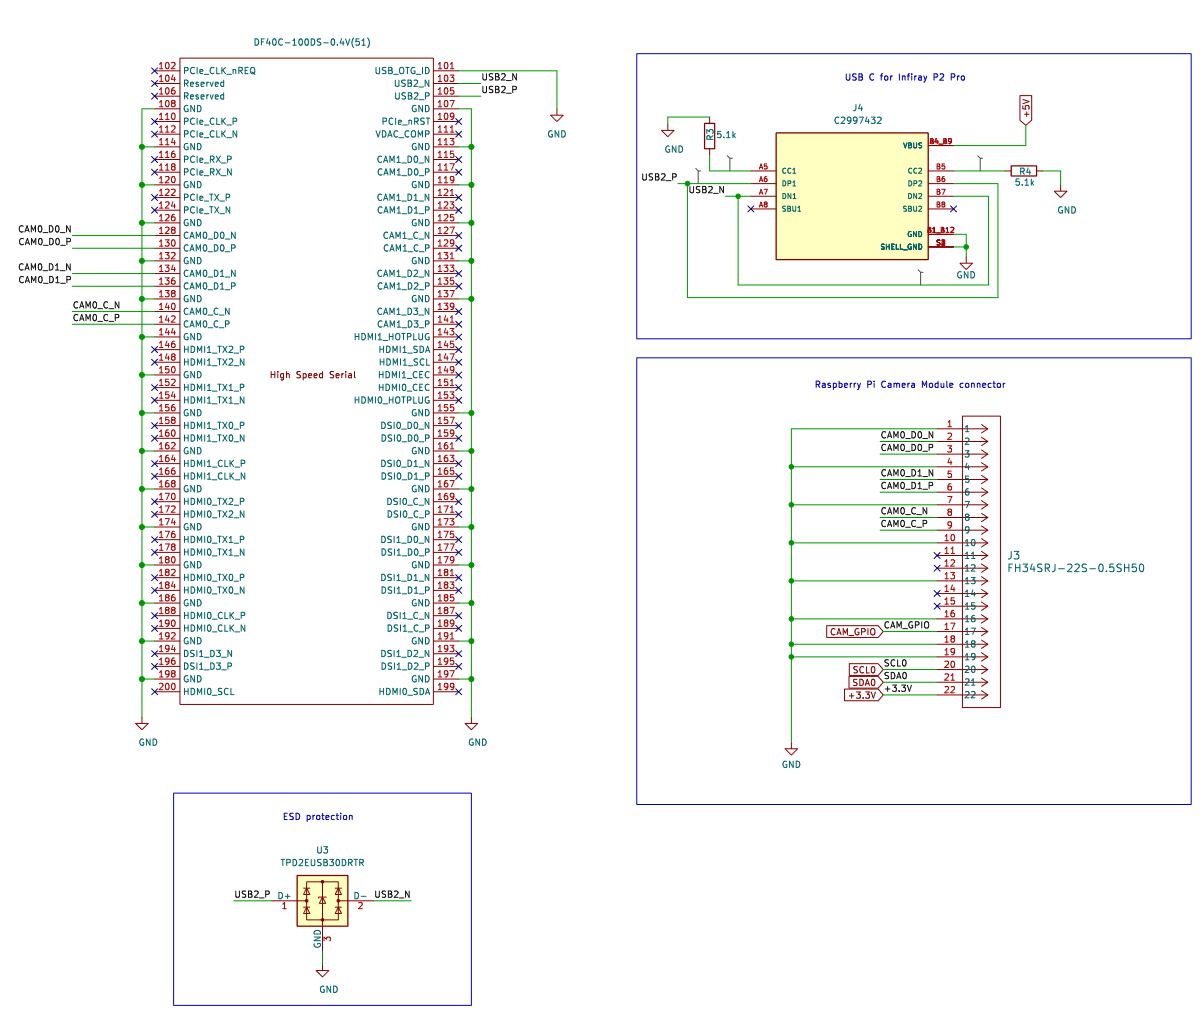Select the R4 5.1k resistor symbol
The image size is (1204, 1012).
click(1024, 171)
